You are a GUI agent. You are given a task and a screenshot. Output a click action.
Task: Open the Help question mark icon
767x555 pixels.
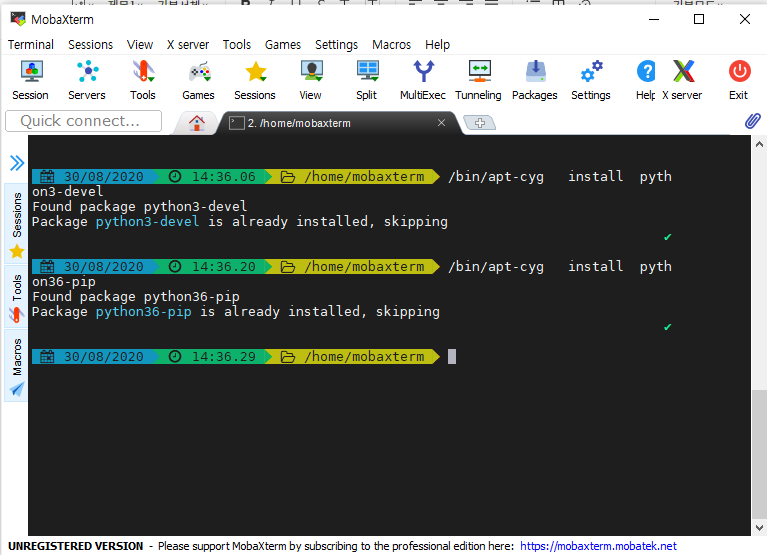pyautogui.click(x=646, y=80)
